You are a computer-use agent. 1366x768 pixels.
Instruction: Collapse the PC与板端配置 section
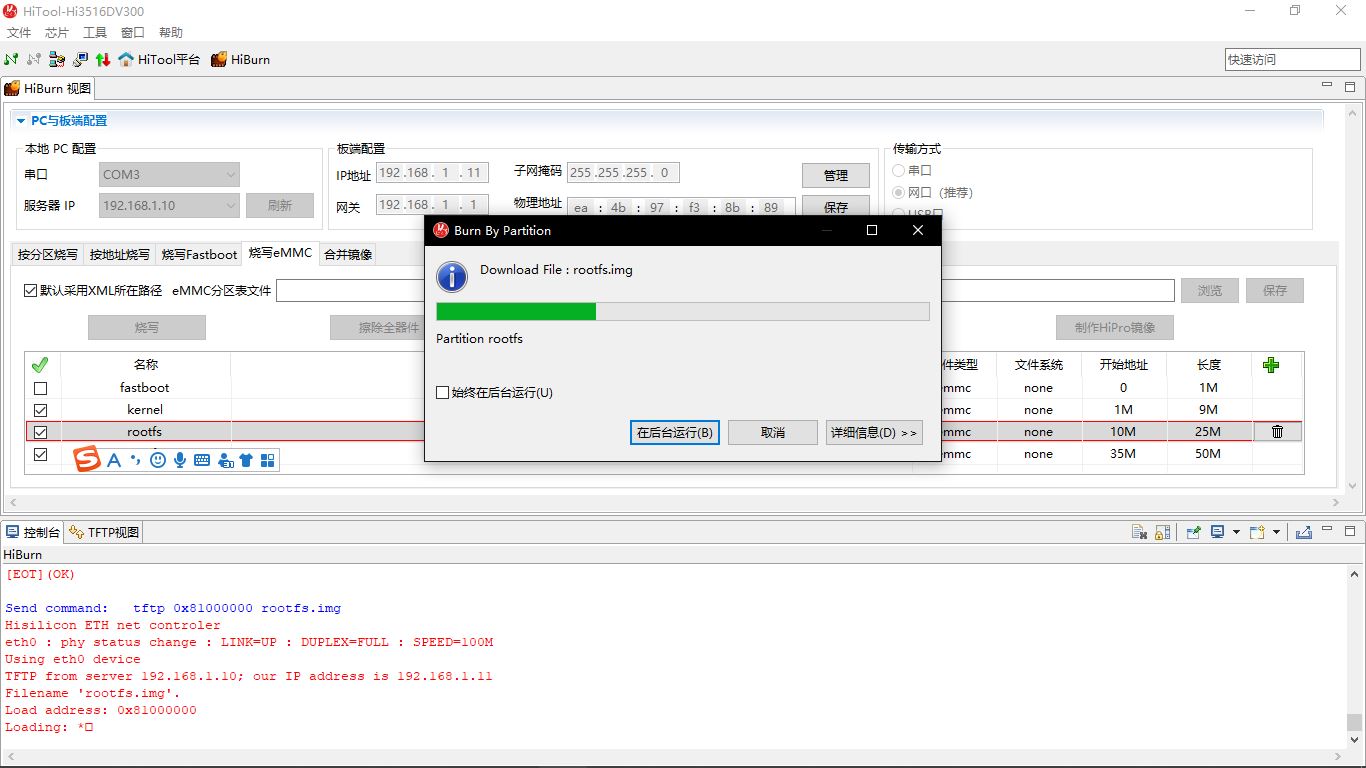tap(21, 121)
